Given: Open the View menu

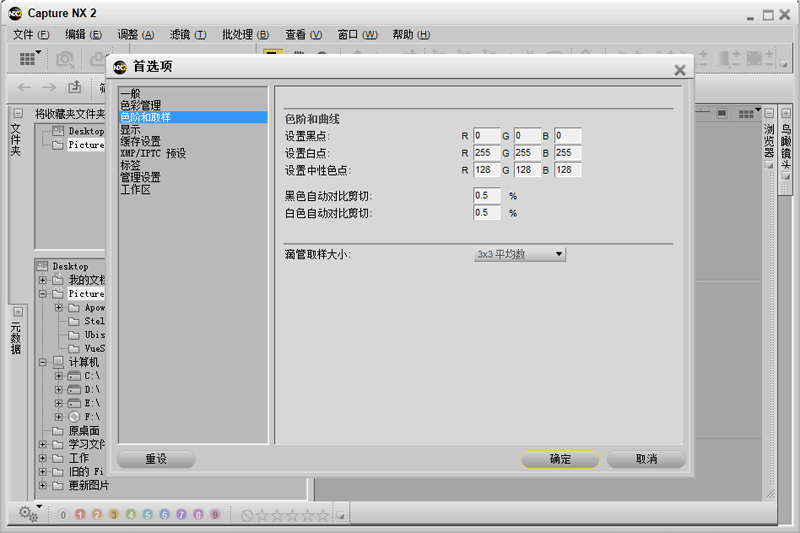Looking at the screenshot, I should pyautogui.click(x=304, y=35).
